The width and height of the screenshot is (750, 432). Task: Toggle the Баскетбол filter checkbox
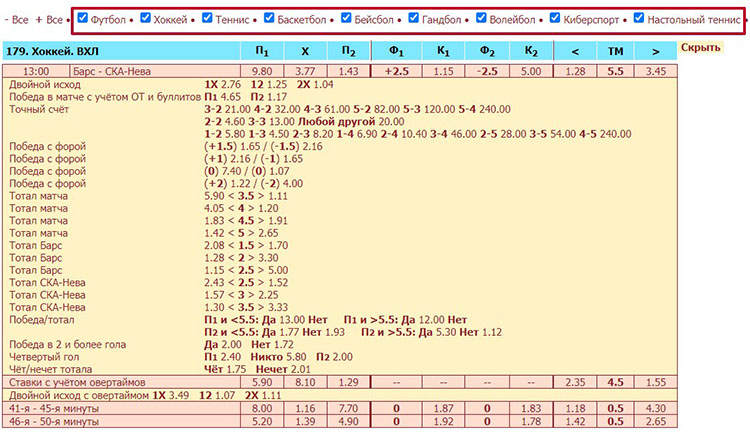270,18
